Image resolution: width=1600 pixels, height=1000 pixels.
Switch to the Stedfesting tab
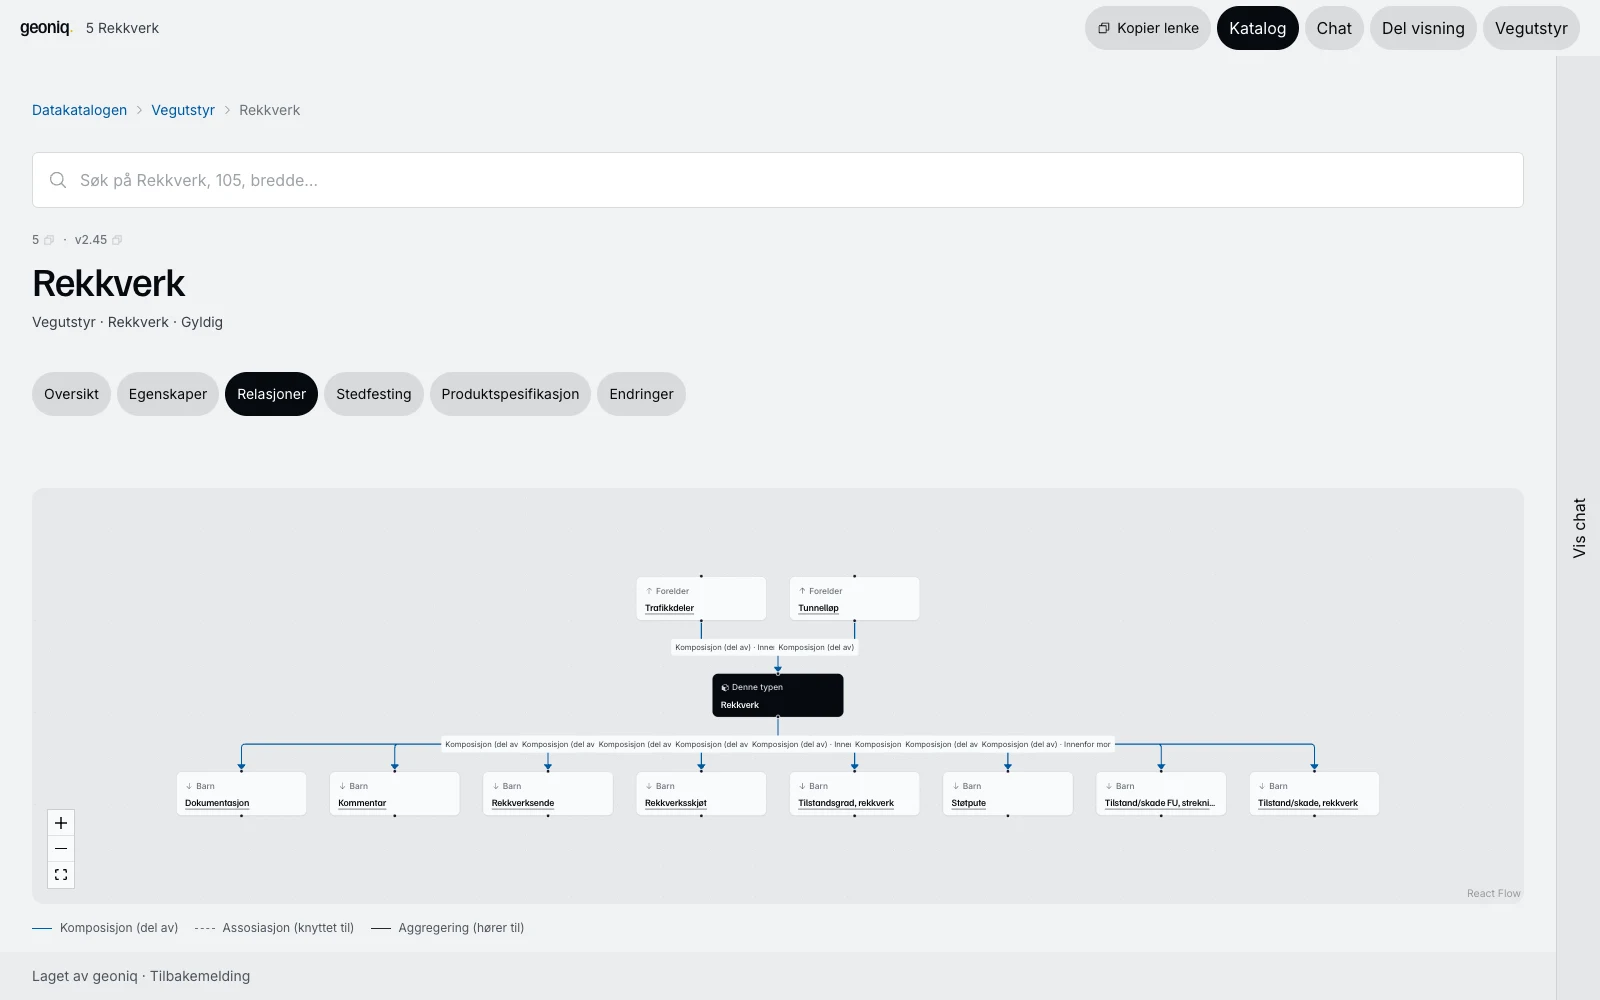374,394
